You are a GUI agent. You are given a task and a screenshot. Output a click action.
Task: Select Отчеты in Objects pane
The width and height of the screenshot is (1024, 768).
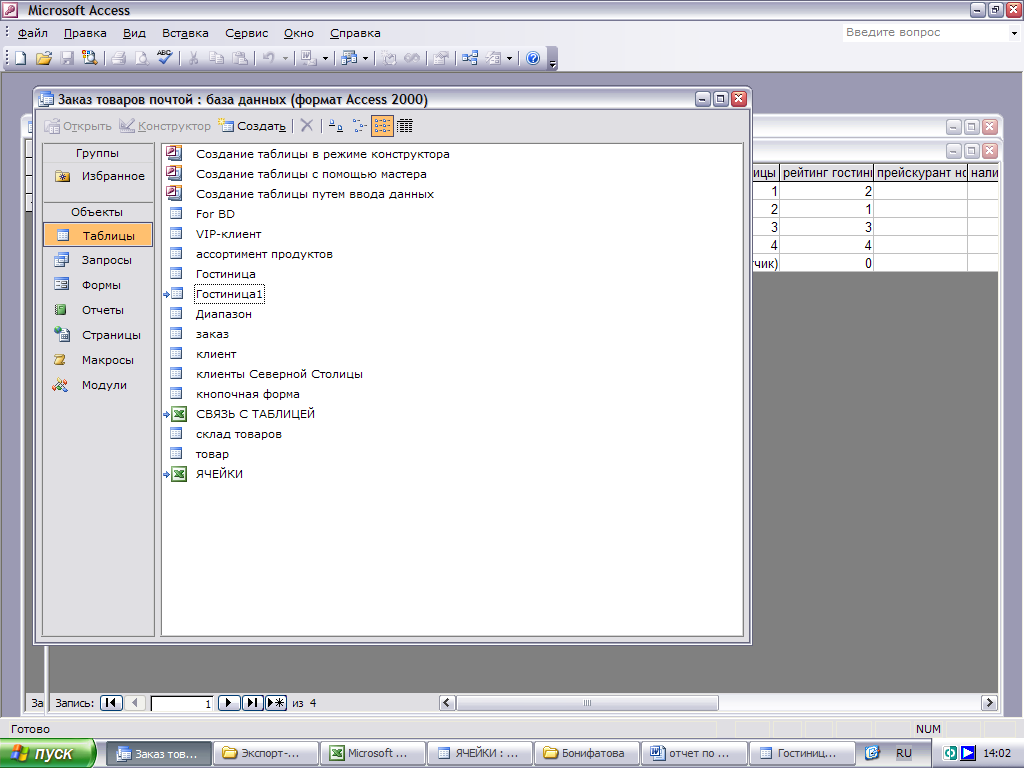pos(98,310)
